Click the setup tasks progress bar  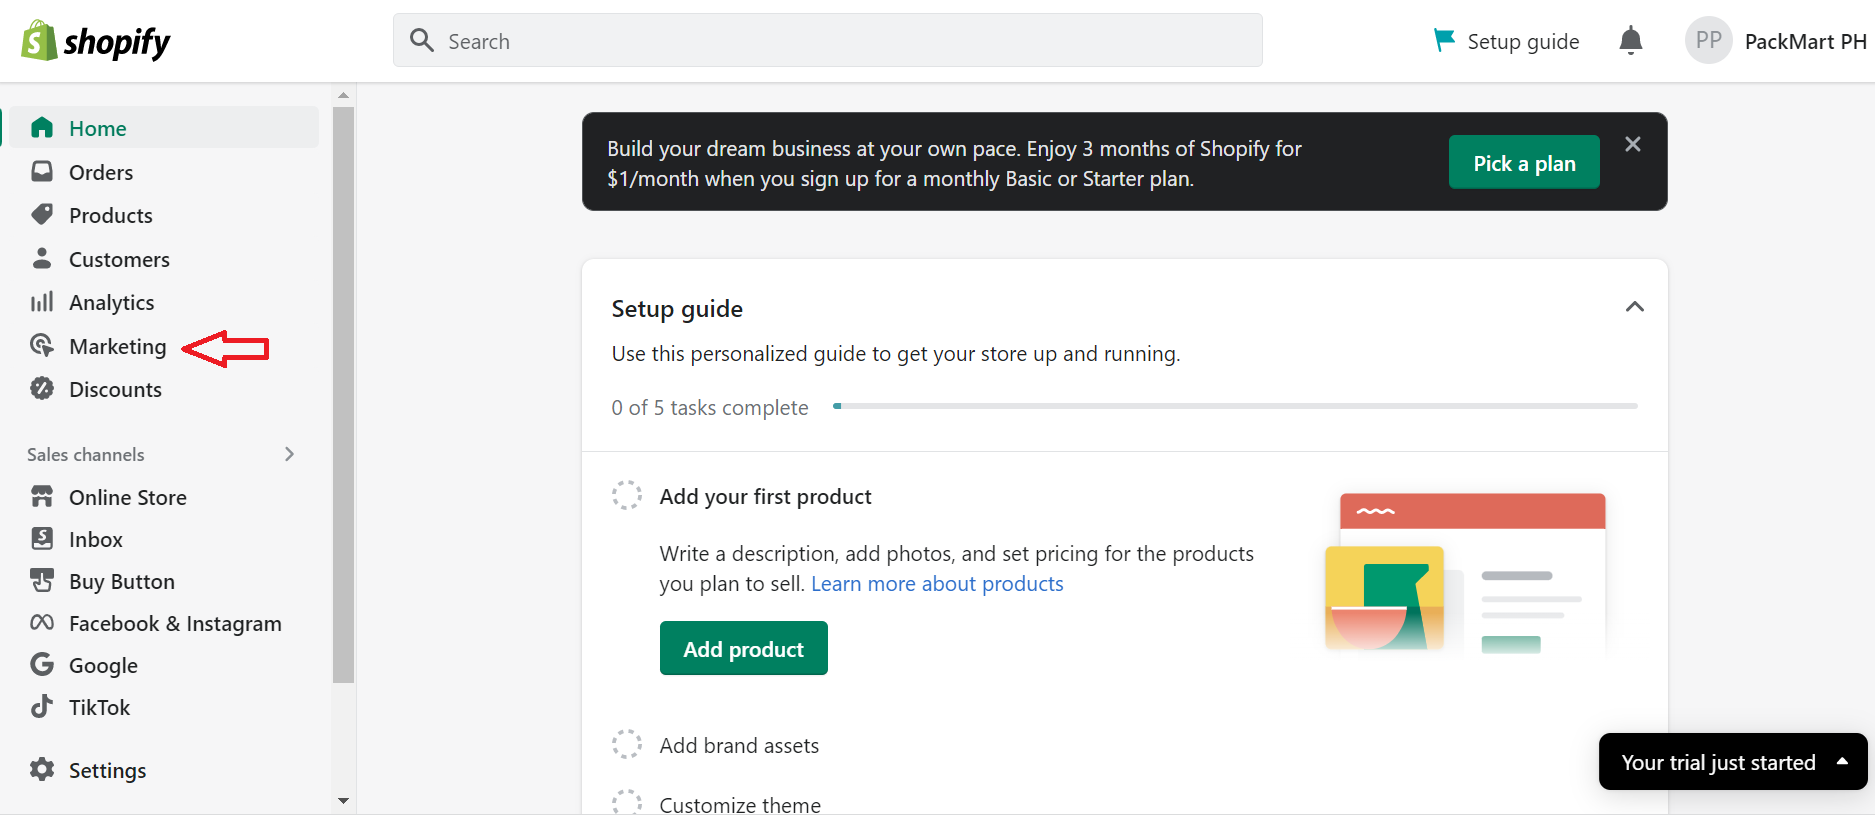1235,406
